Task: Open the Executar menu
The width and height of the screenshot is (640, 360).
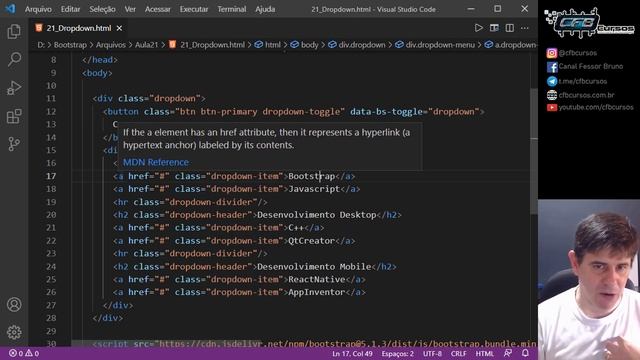Action: coord(194,9)
